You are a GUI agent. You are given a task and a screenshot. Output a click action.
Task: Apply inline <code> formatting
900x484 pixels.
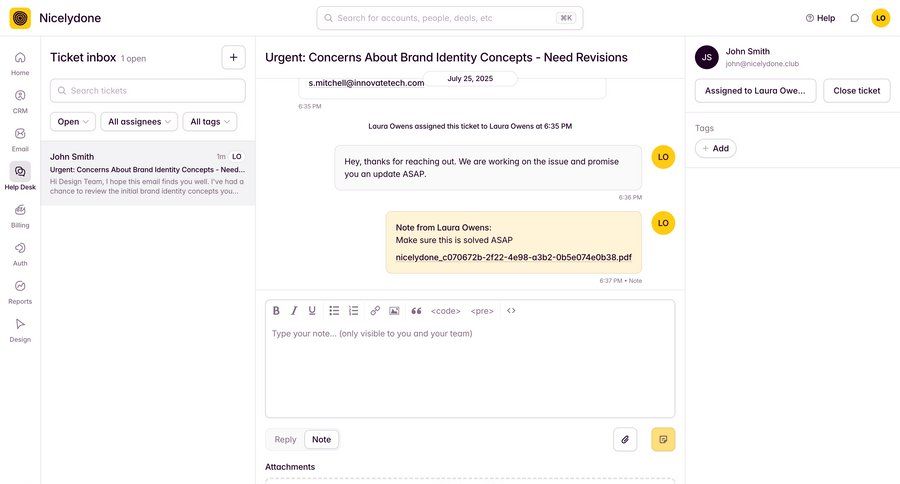pyautogui.click(x=445, y=311)
